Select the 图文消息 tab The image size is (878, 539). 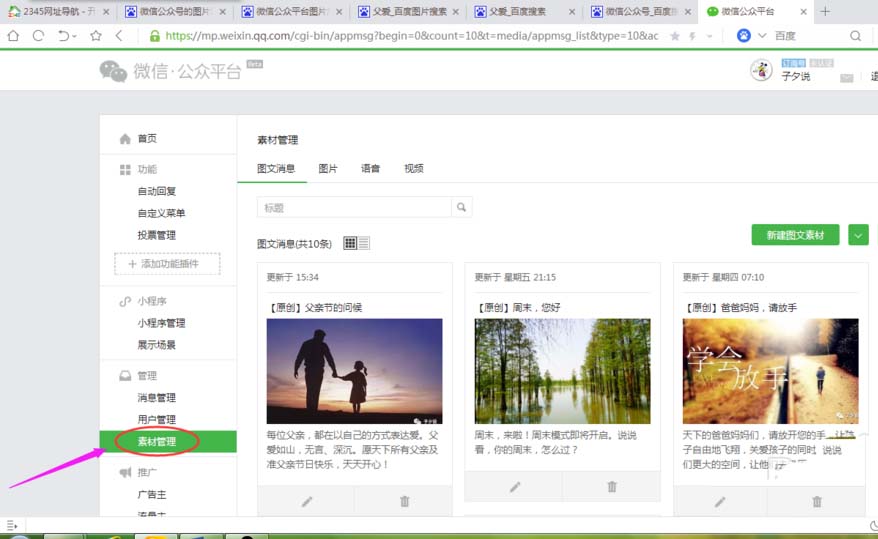point(275,168)
